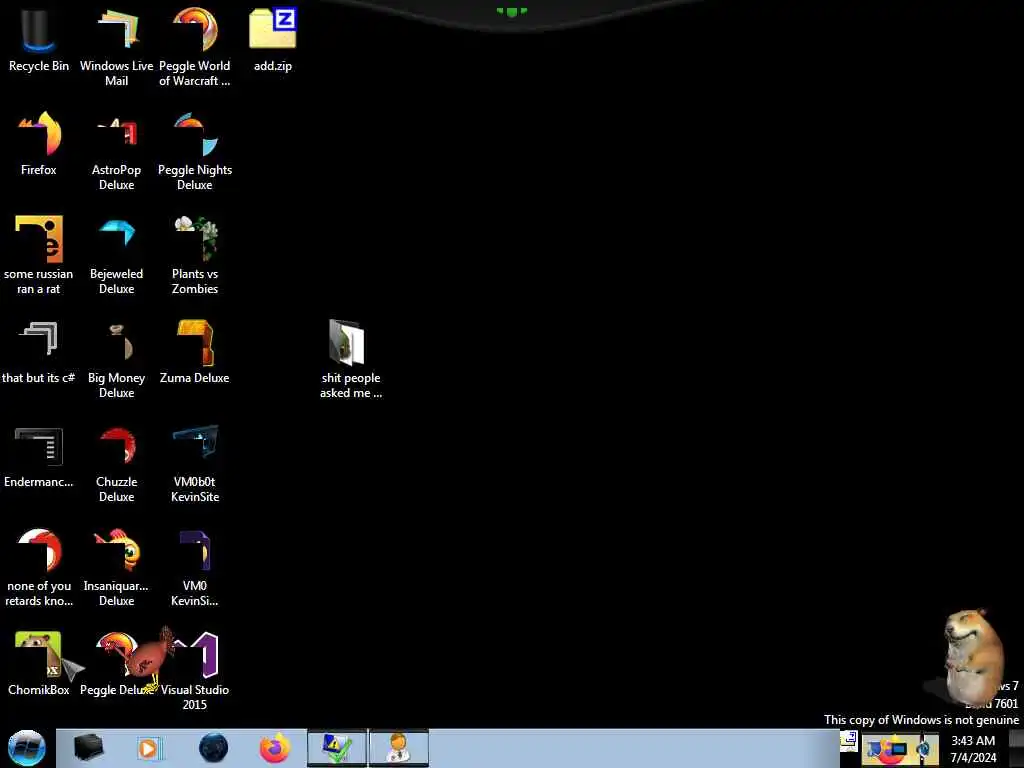Select the 'shit people asked me ...' folder
Screen dimensions: 1024x768
click(351, 359)
